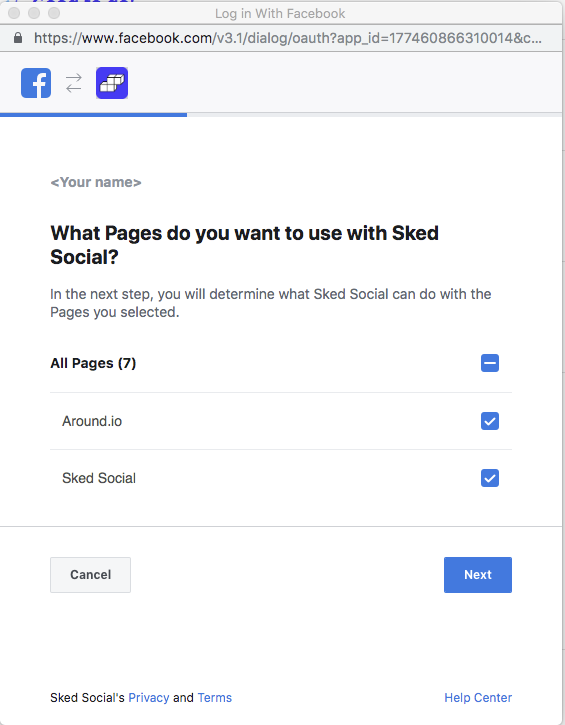
Task: Click the Next button
Action: (478, 575)
